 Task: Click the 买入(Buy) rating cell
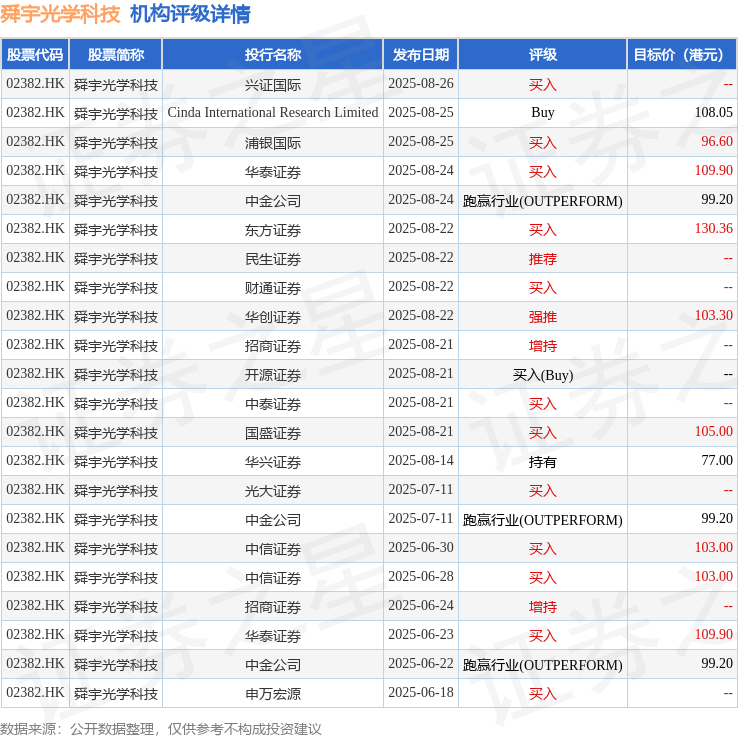(543, 375)
